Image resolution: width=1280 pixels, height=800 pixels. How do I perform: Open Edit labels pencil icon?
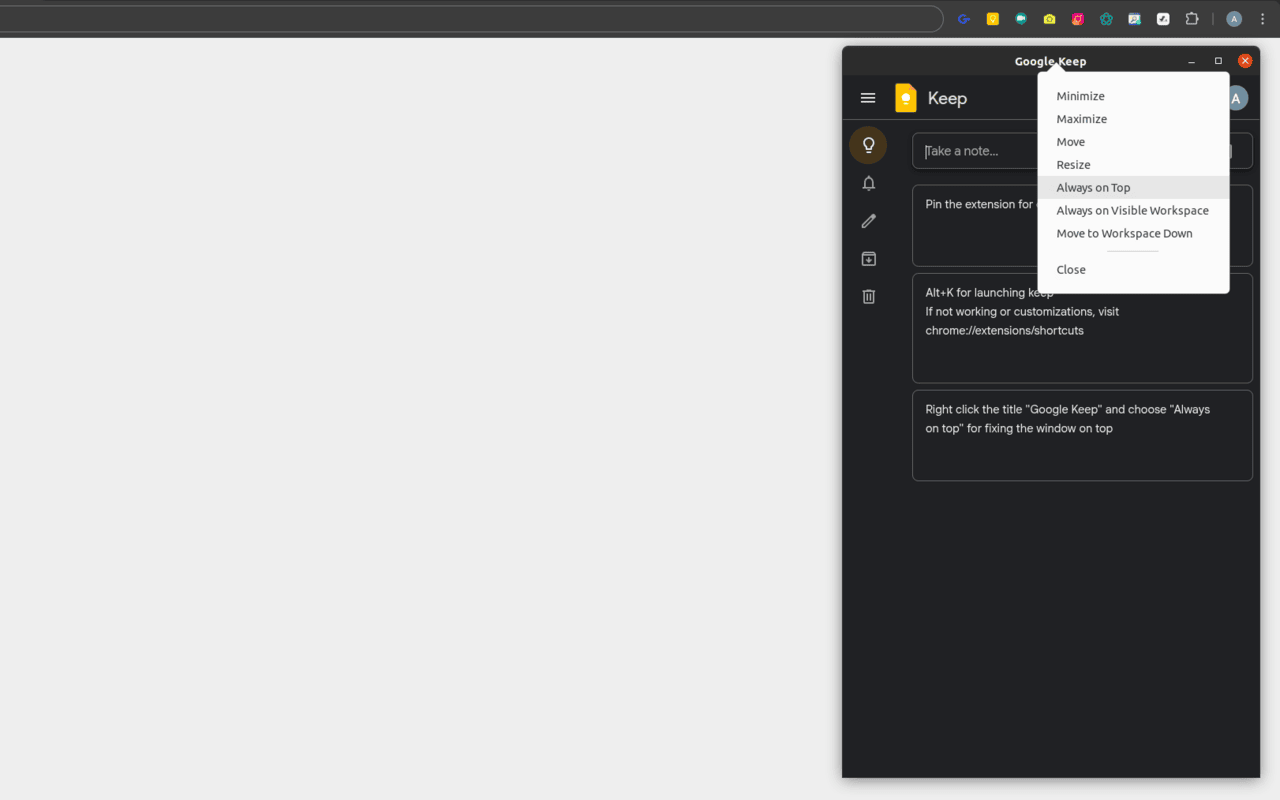(x=868, y=221)
